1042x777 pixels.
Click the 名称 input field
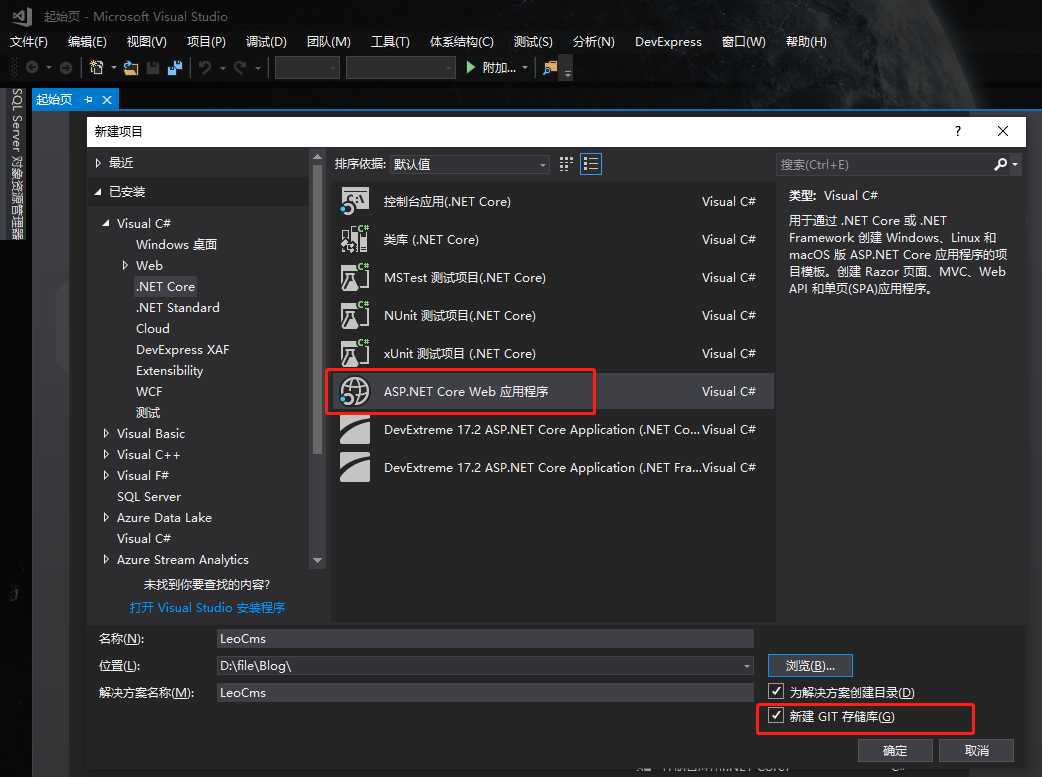pos(485,639)
